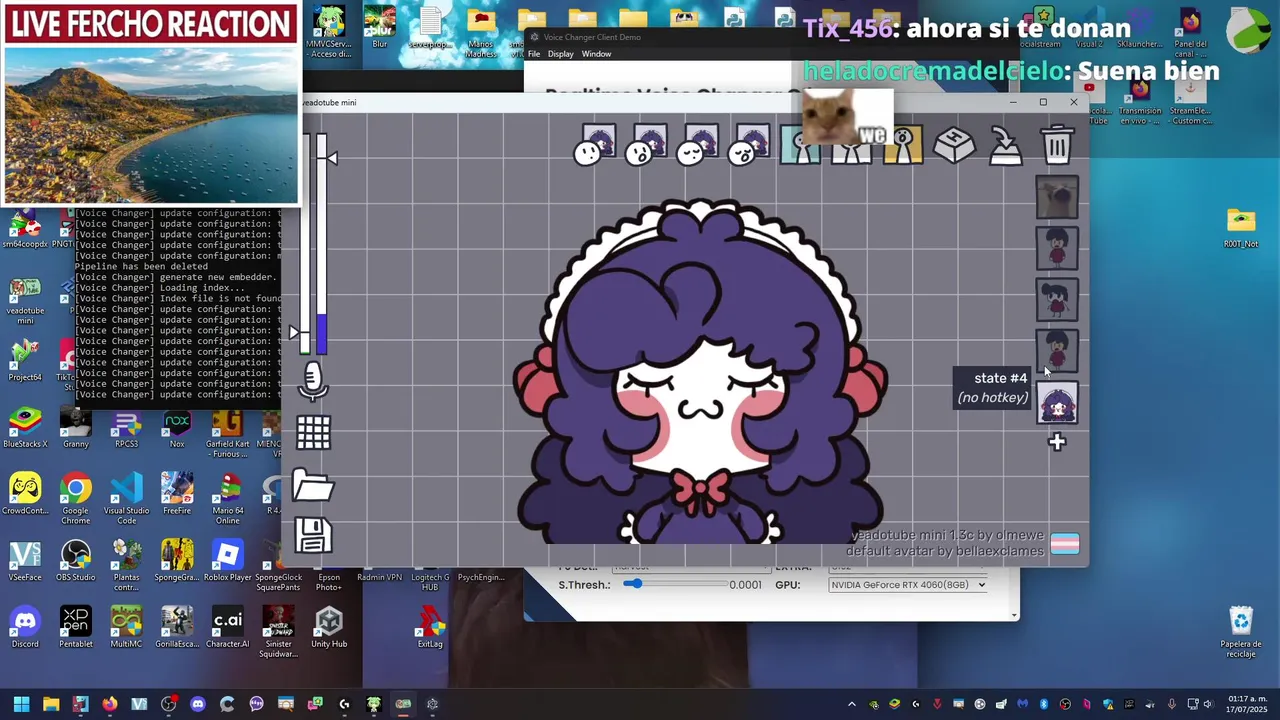
Task: Open Project64 desktop shortcut
Action: click(25, 360)
